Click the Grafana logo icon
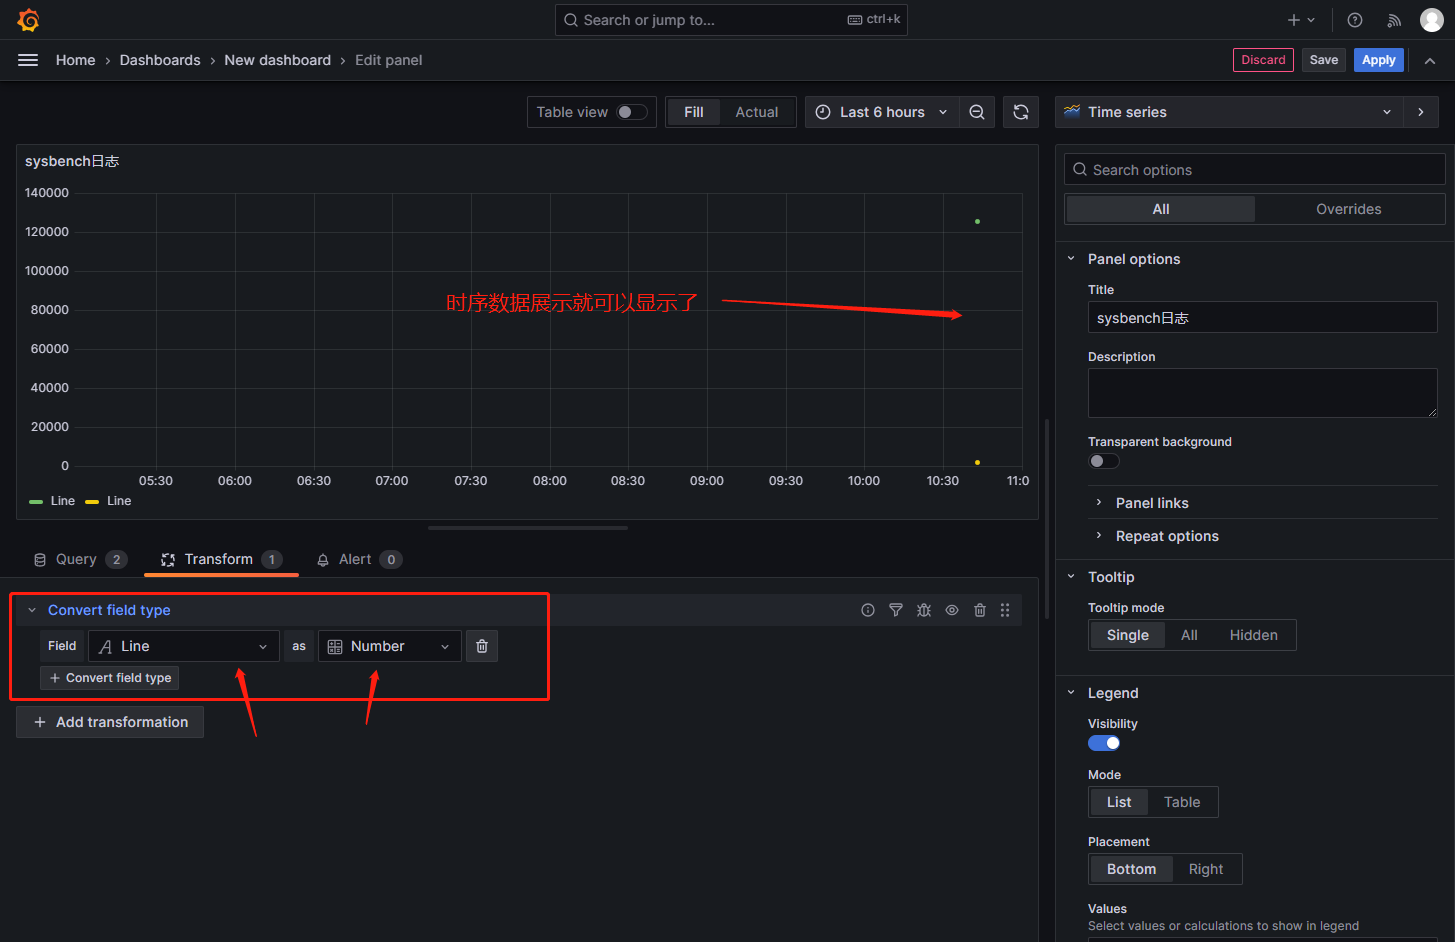This screenshot has height=942, width=1455. click(x=28, y=20)
